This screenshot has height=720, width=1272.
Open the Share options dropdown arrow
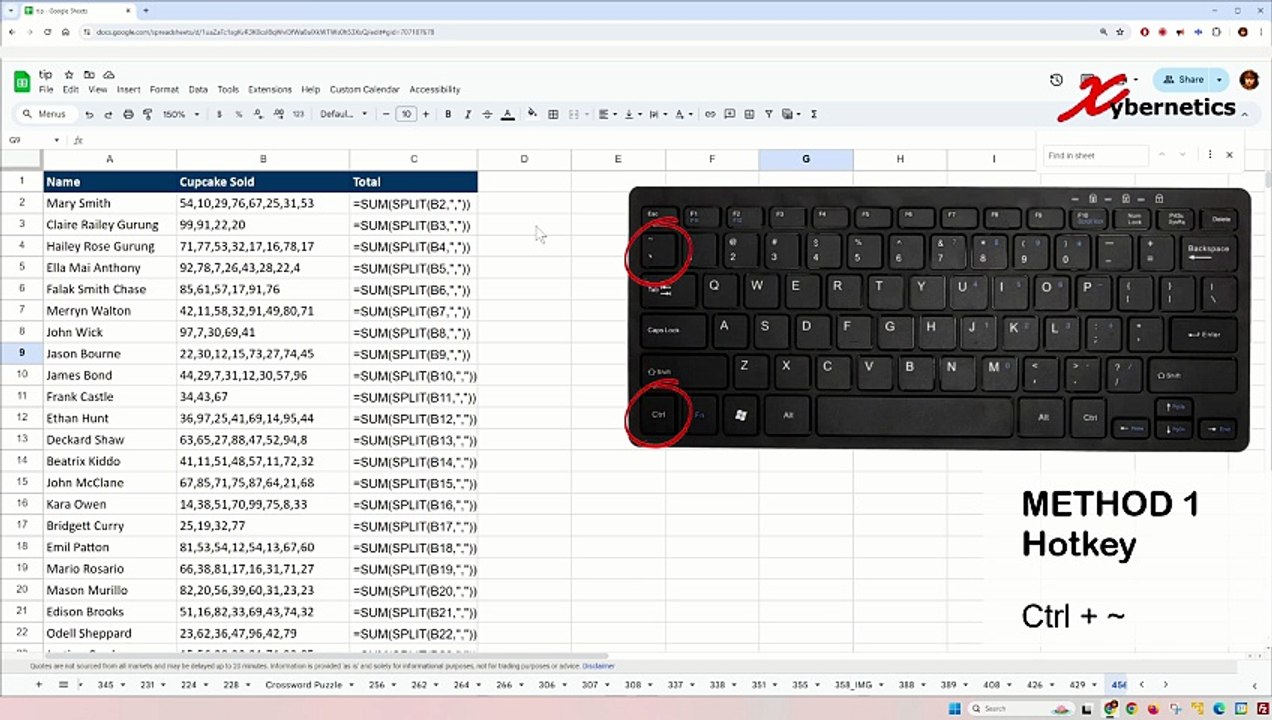tap(1219, 80)
